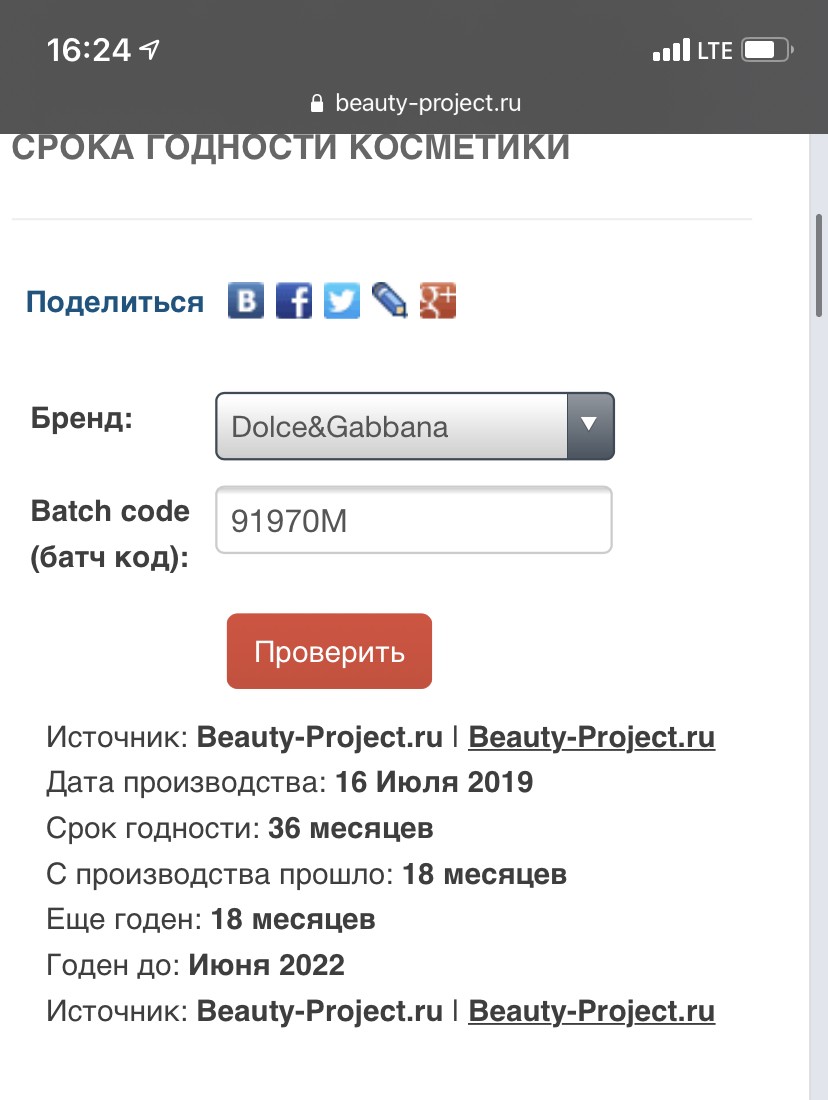Image resolution: width=828 pixels, height=1100 pixels.
Task: Tap the padlock icon beside the URL
Action: pyautogui.click(x=318, y=103)
